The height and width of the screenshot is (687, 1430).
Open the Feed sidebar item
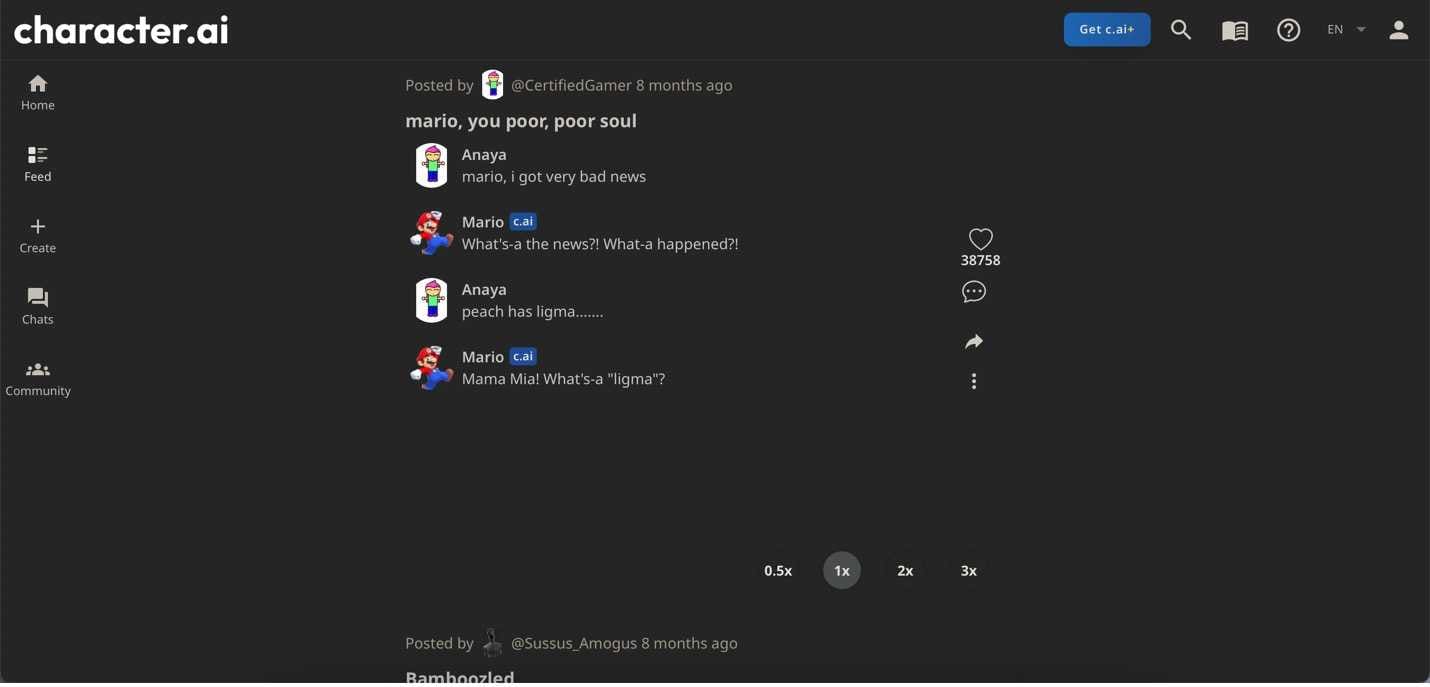[x=38, y=164]
